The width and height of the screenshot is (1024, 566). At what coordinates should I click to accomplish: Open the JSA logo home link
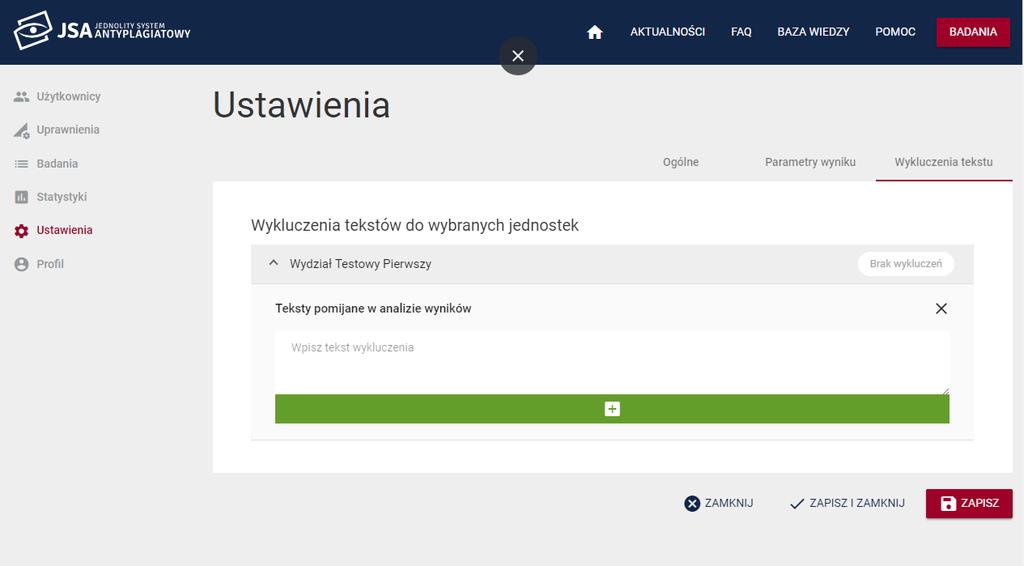(102, 30)
